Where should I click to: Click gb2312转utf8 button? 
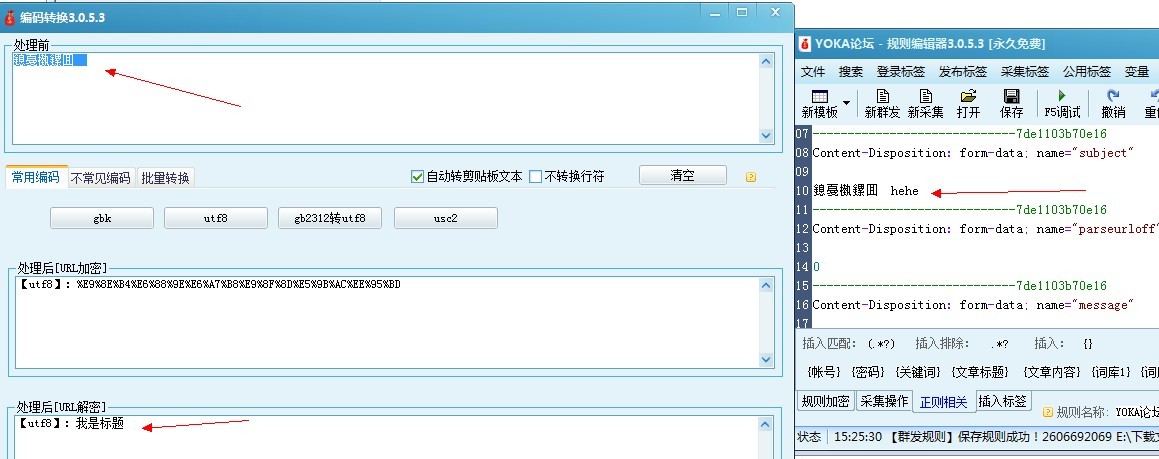pos(330,218)
